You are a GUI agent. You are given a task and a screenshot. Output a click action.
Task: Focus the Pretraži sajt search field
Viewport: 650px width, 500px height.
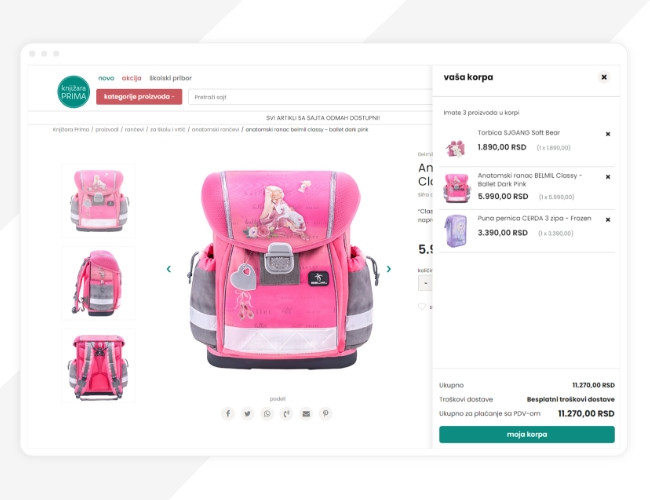click(310, 97)
